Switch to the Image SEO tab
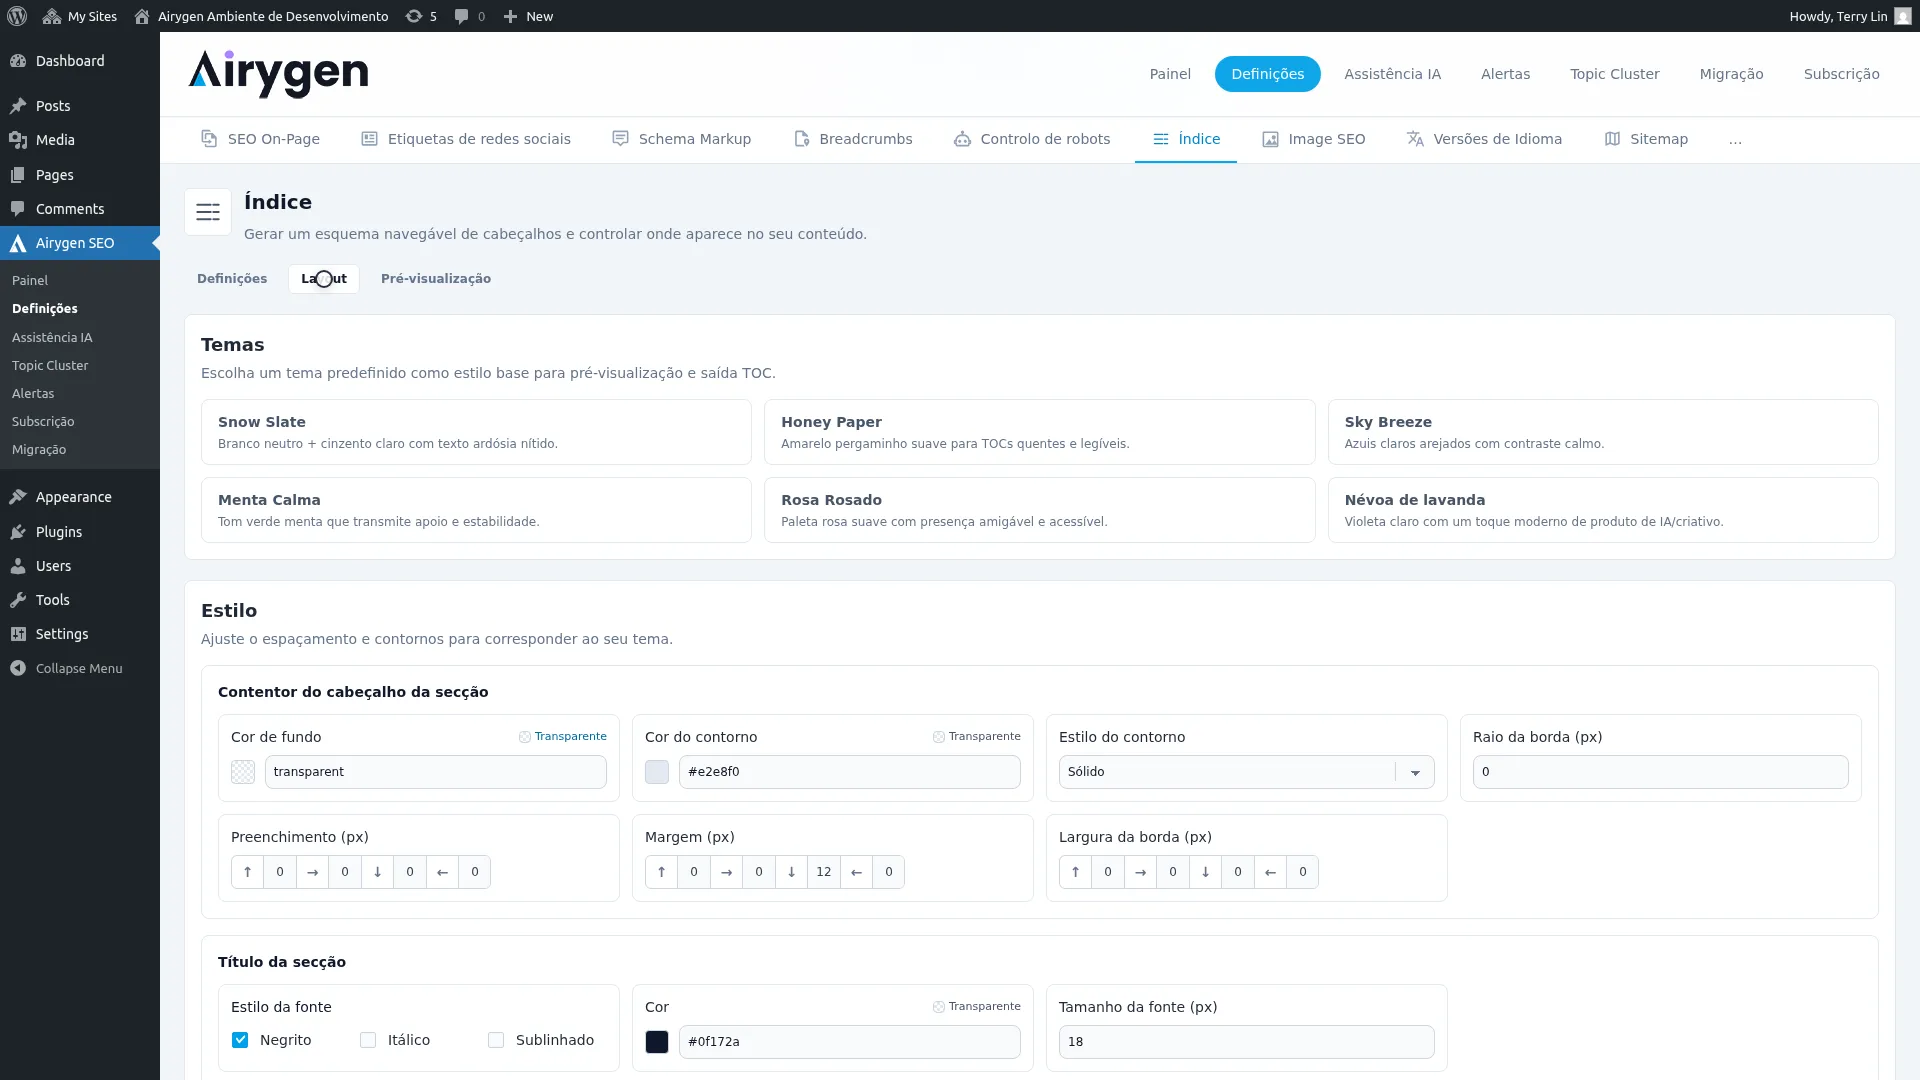The width and height of the screenshot is (1920, 1080). point(1313,139)
